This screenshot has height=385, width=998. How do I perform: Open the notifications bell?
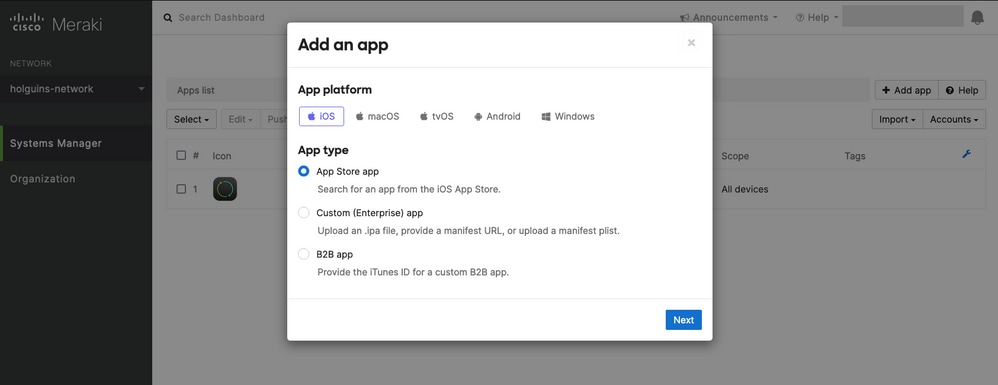977,18
